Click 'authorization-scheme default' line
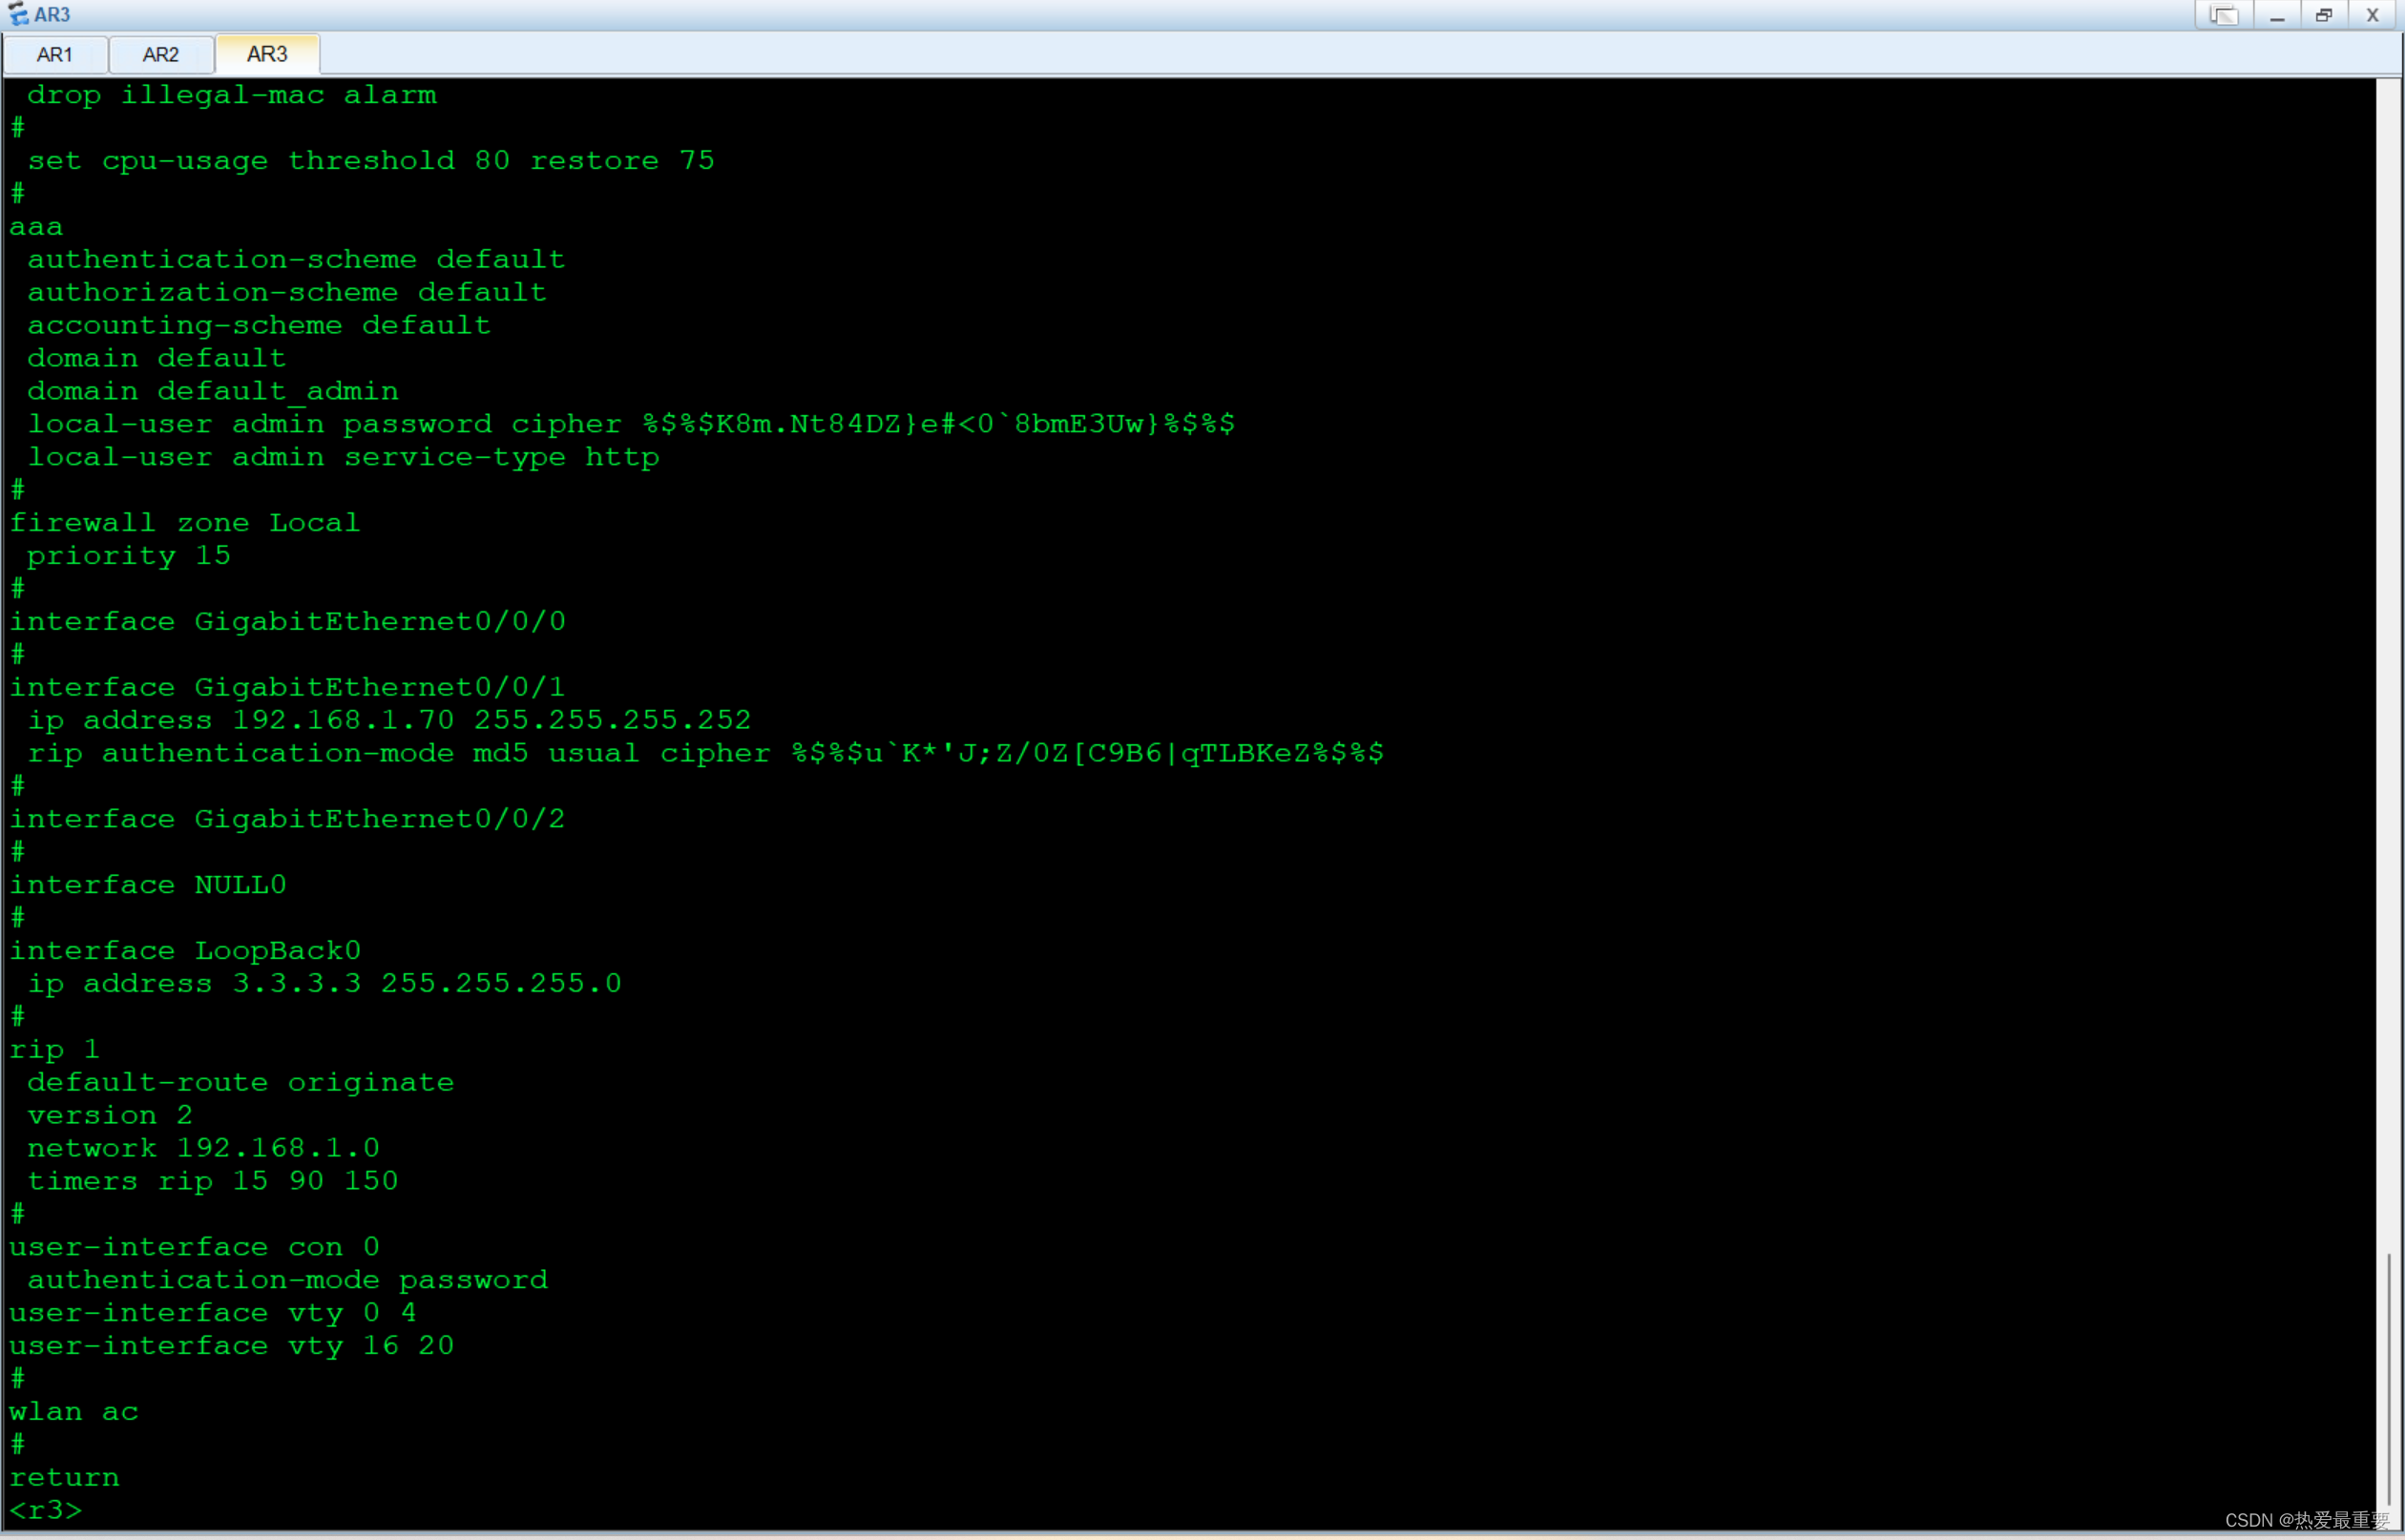The height and width of the screenshot is (1540, 2405). pyautogui.click(x=287, y=293)
